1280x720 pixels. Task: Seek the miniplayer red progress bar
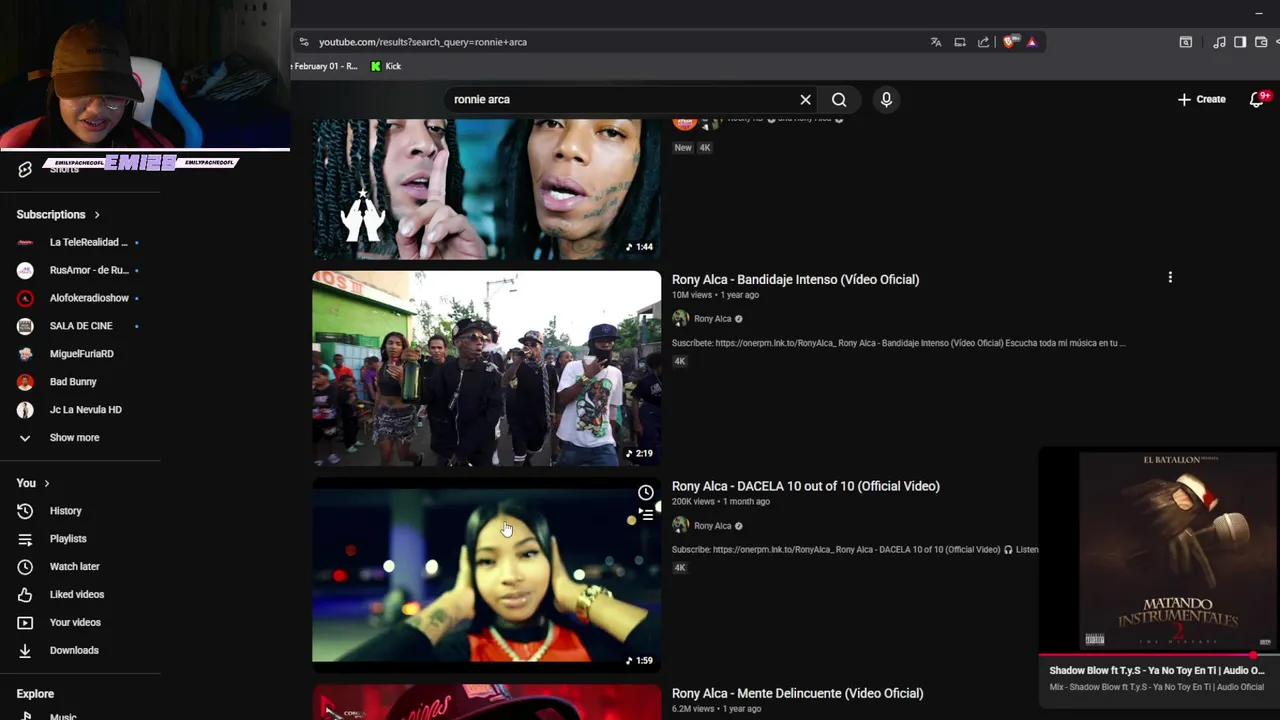pos(1159,656)
